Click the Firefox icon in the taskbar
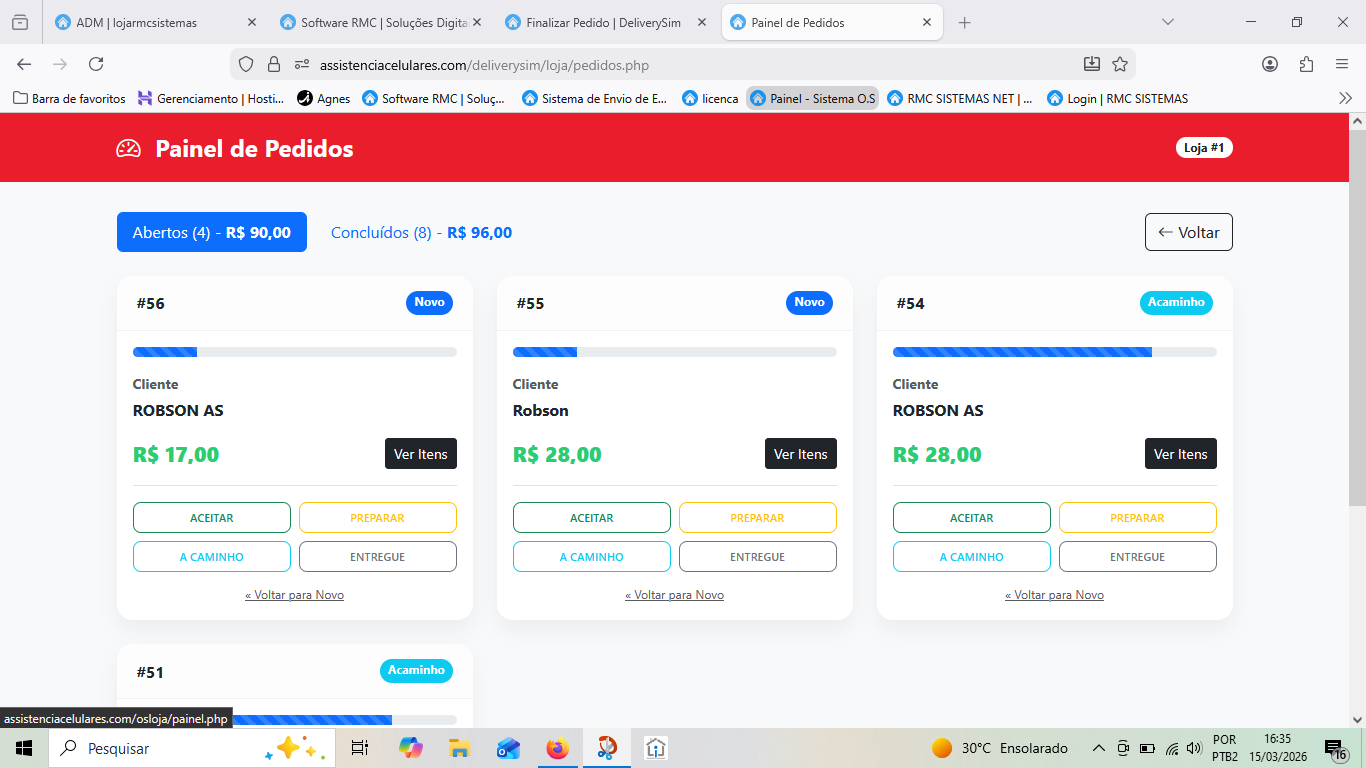 click(x=557, y=748)
